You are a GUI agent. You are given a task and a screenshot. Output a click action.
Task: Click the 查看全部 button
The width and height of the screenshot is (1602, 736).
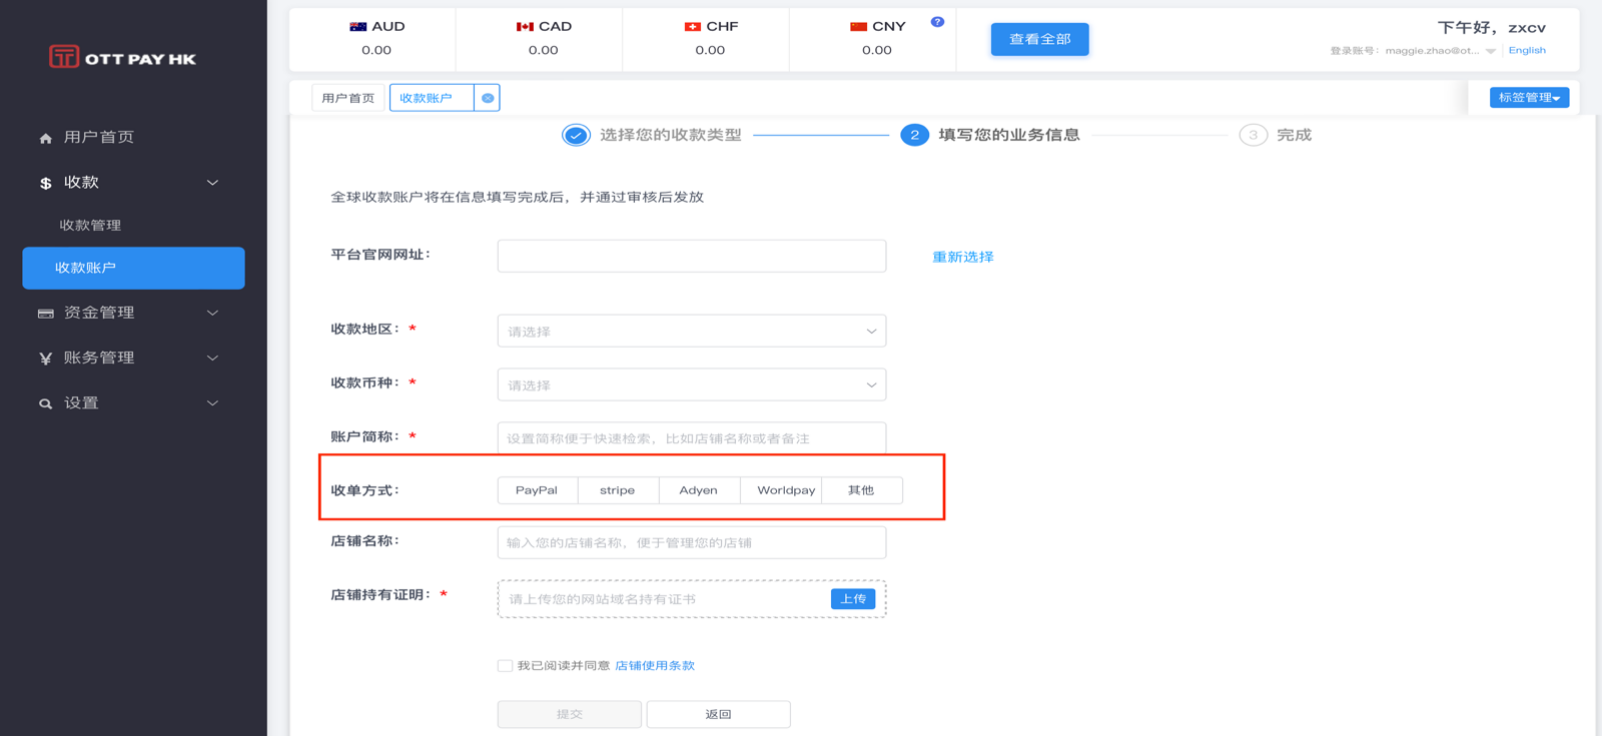[1040, 39]
